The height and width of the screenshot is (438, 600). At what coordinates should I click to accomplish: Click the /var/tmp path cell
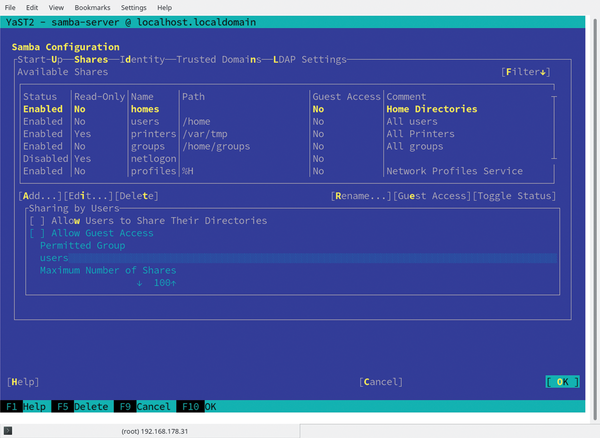[x=205, y=134]
